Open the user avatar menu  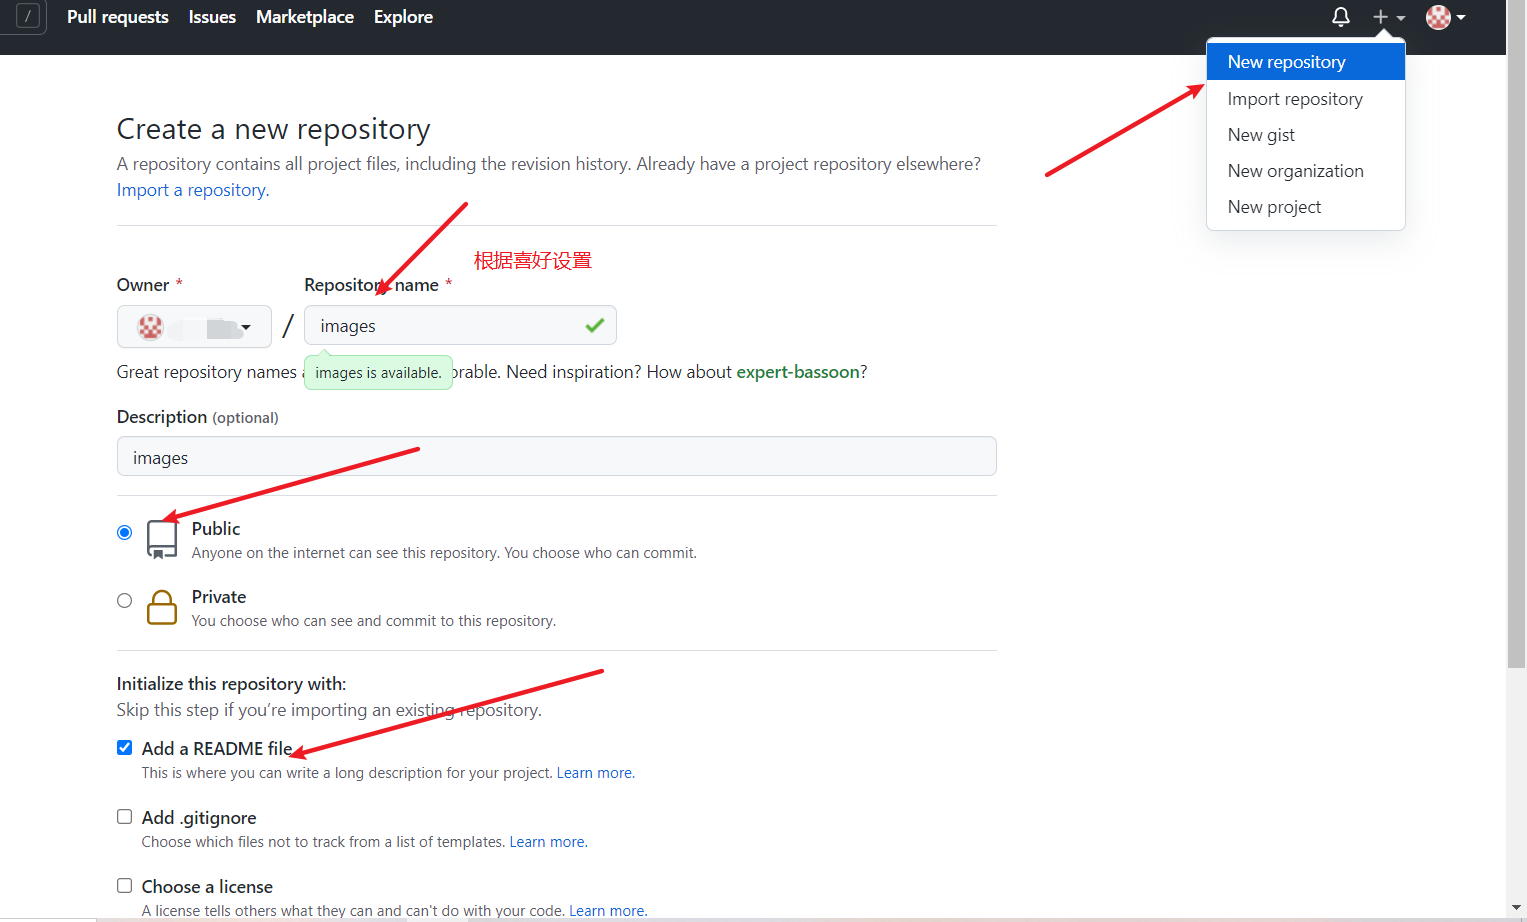tap(1446, 17)
